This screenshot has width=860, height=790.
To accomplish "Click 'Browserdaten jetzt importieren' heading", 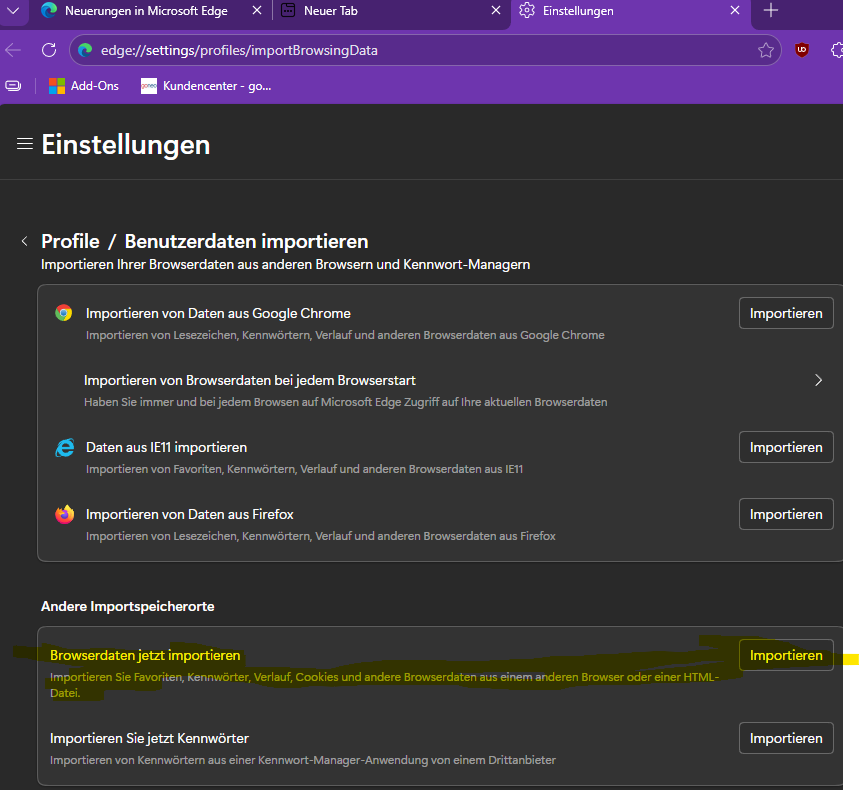I will (x=145, y=656).
